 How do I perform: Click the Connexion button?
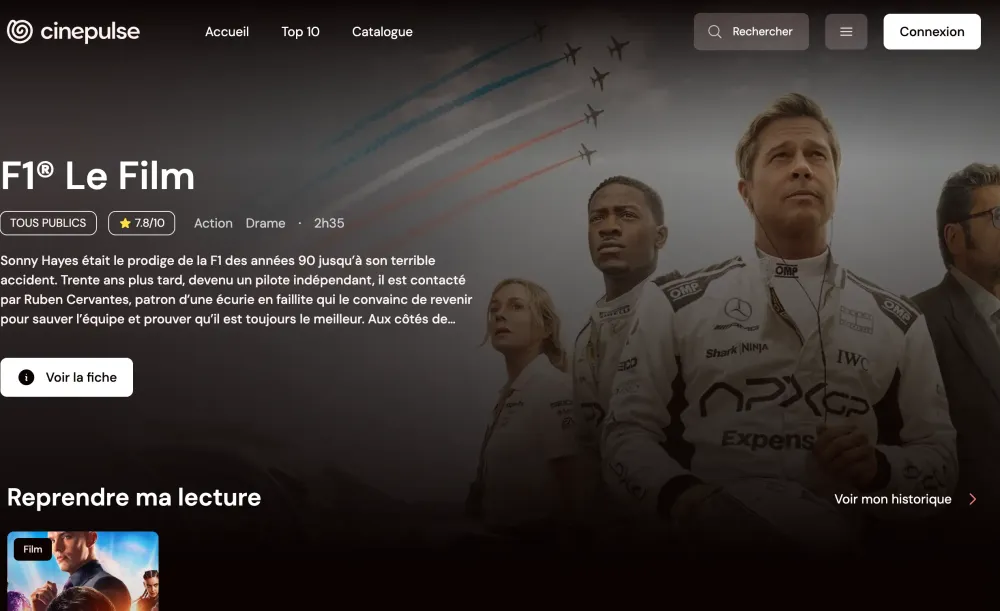[932, 32]
